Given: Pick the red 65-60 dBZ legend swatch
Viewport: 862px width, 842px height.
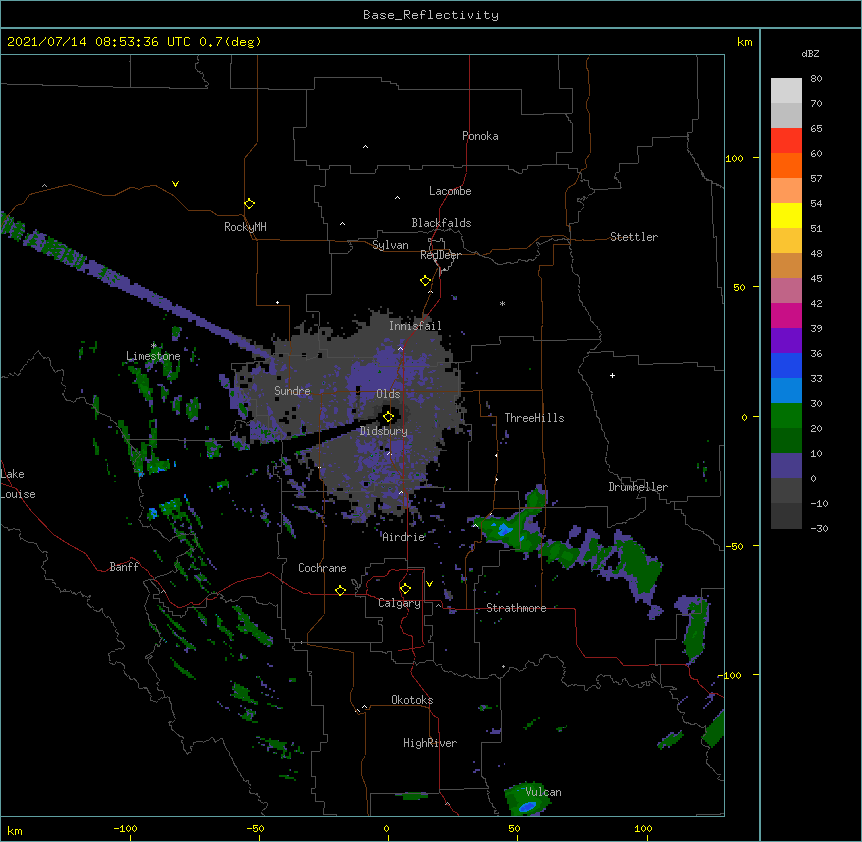Looking at the screenshot, I should pyautogui.click(x=786, y=140).
